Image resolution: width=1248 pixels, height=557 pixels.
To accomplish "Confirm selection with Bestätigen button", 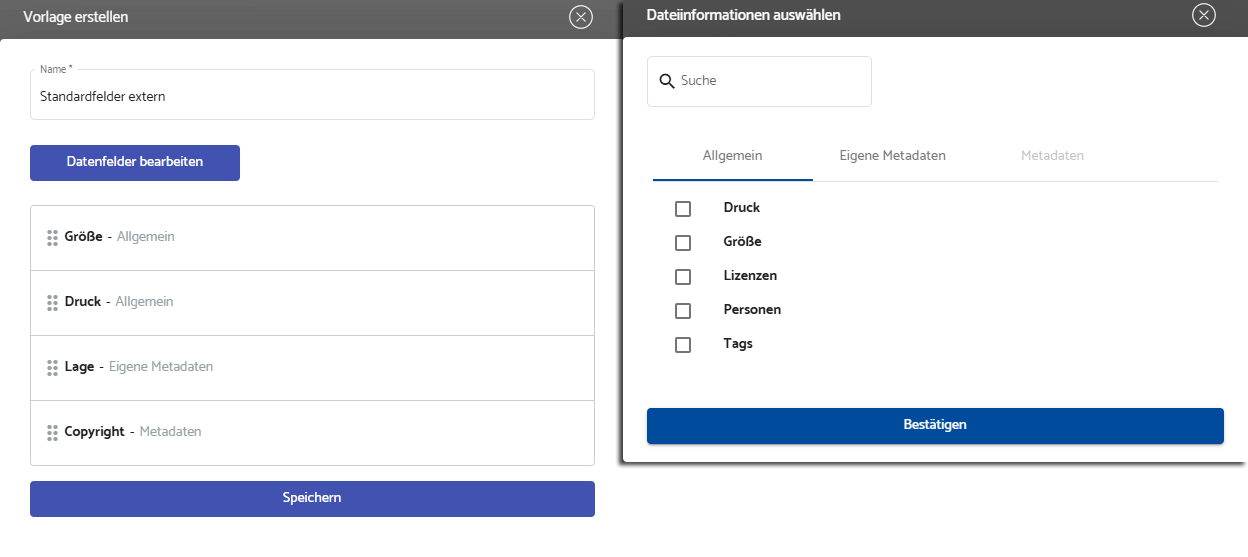I will 935,425.
